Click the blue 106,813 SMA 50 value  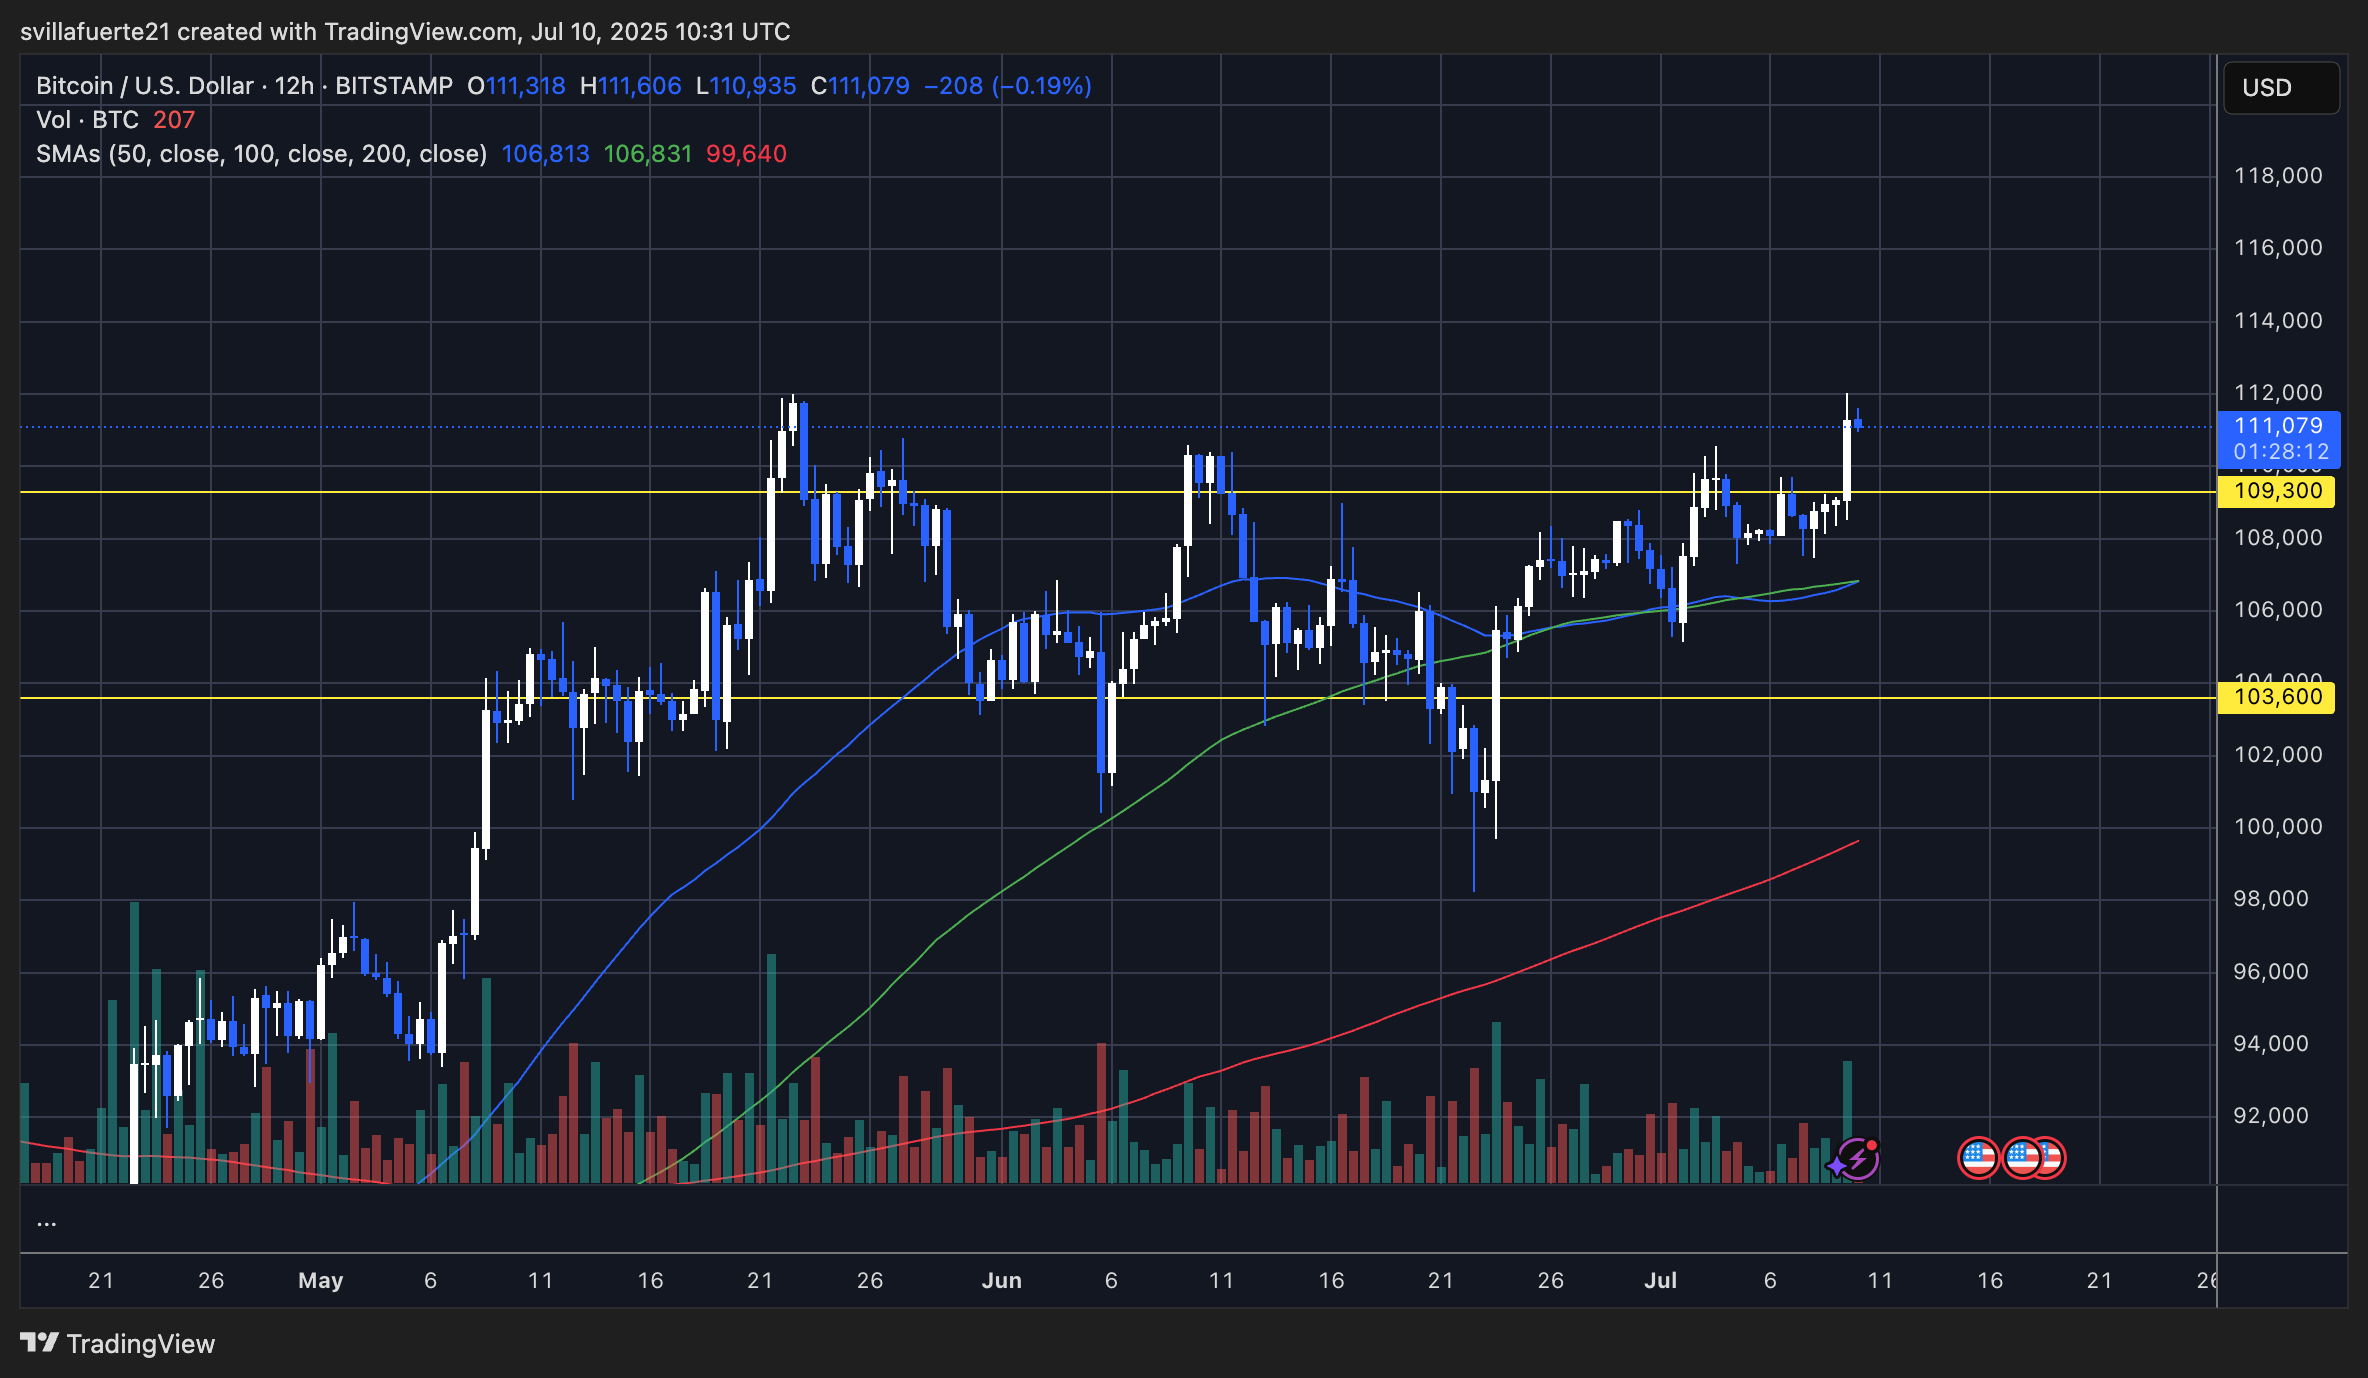(545, 154)
